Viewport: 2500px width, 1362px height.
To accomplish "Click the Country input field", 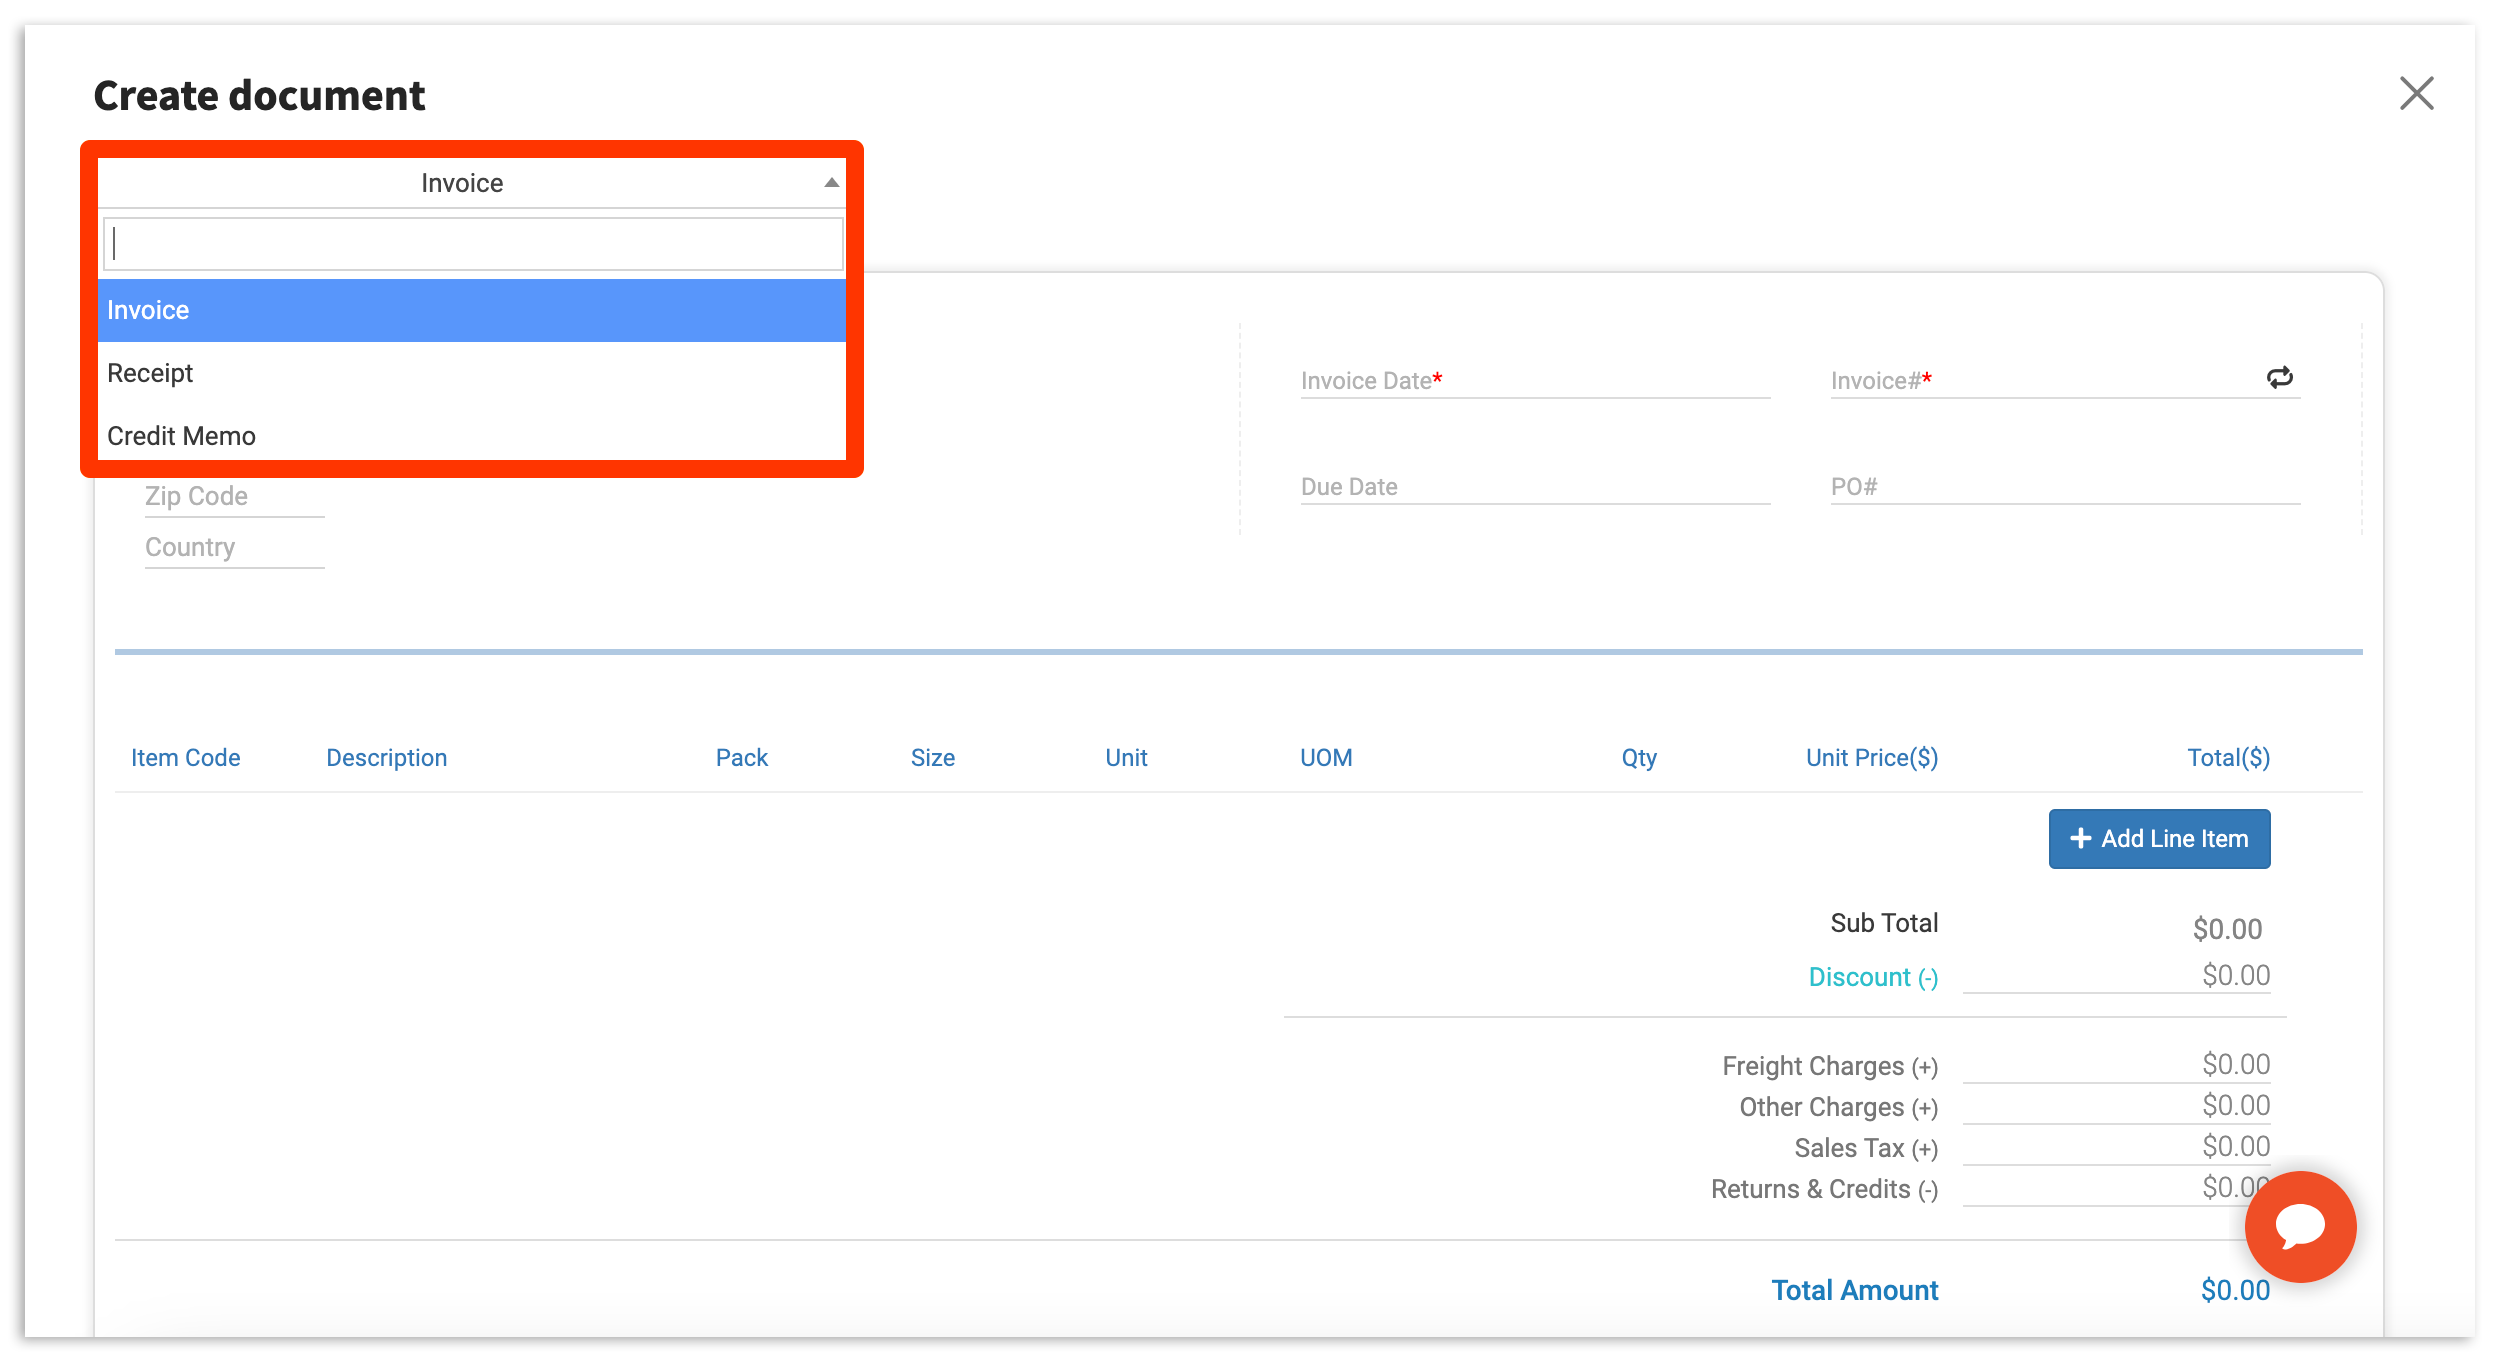I will click(234, 548).
